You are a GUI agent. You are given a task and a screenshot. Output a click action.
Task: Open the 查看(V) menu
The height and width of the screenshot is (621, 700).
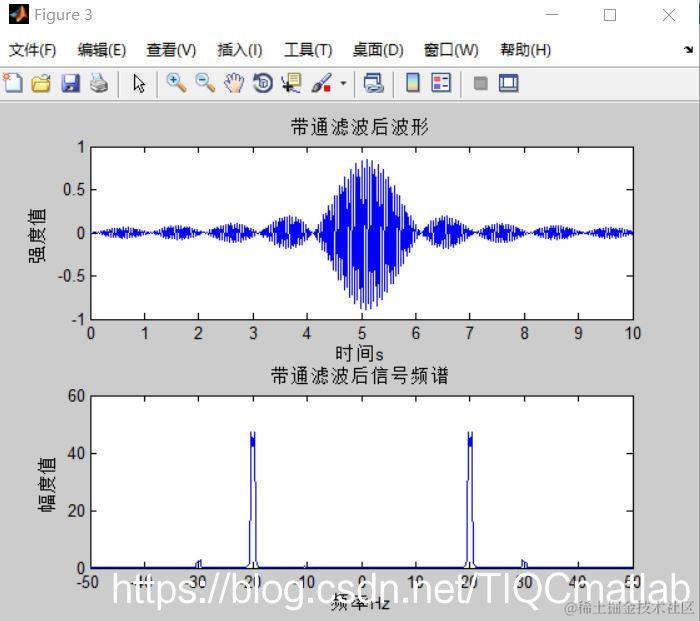[x=171, y=50]
